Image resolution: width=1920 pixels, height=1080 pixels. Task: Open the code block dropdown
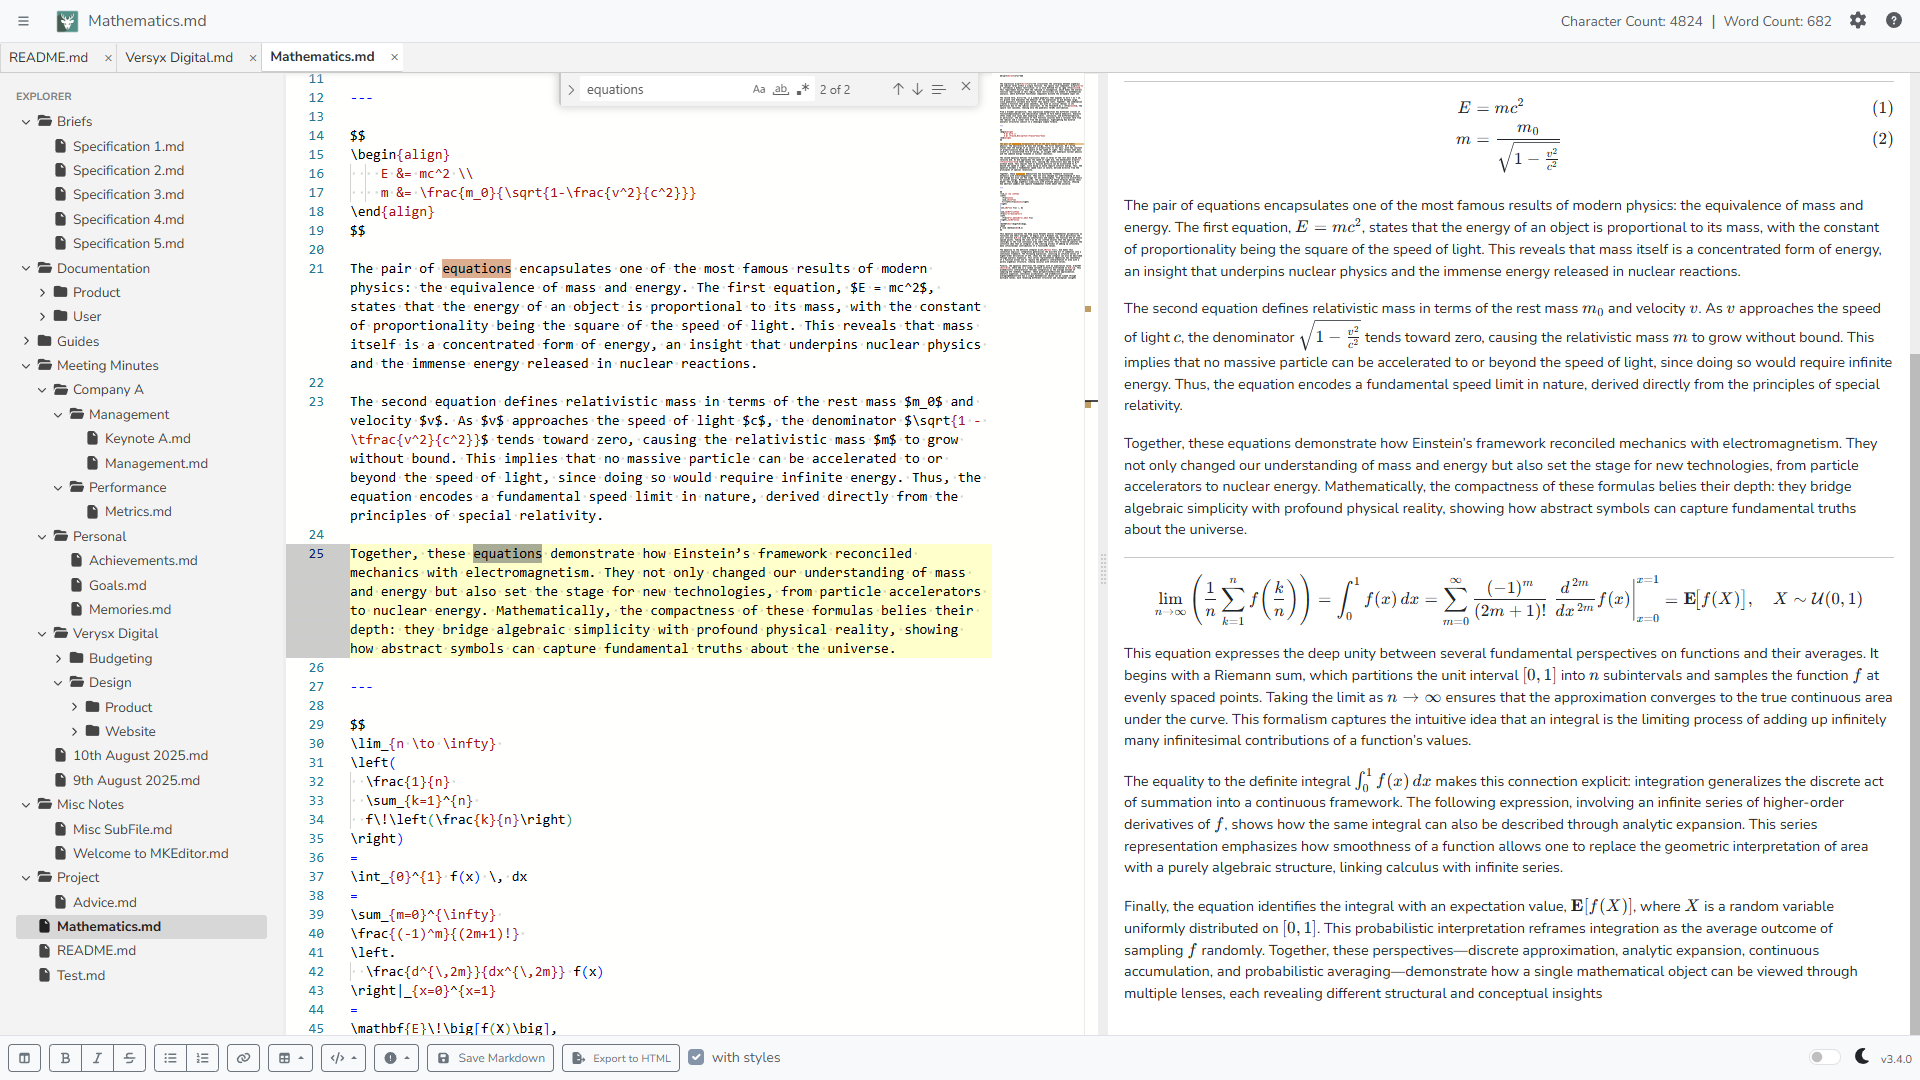pos(344,1058)
